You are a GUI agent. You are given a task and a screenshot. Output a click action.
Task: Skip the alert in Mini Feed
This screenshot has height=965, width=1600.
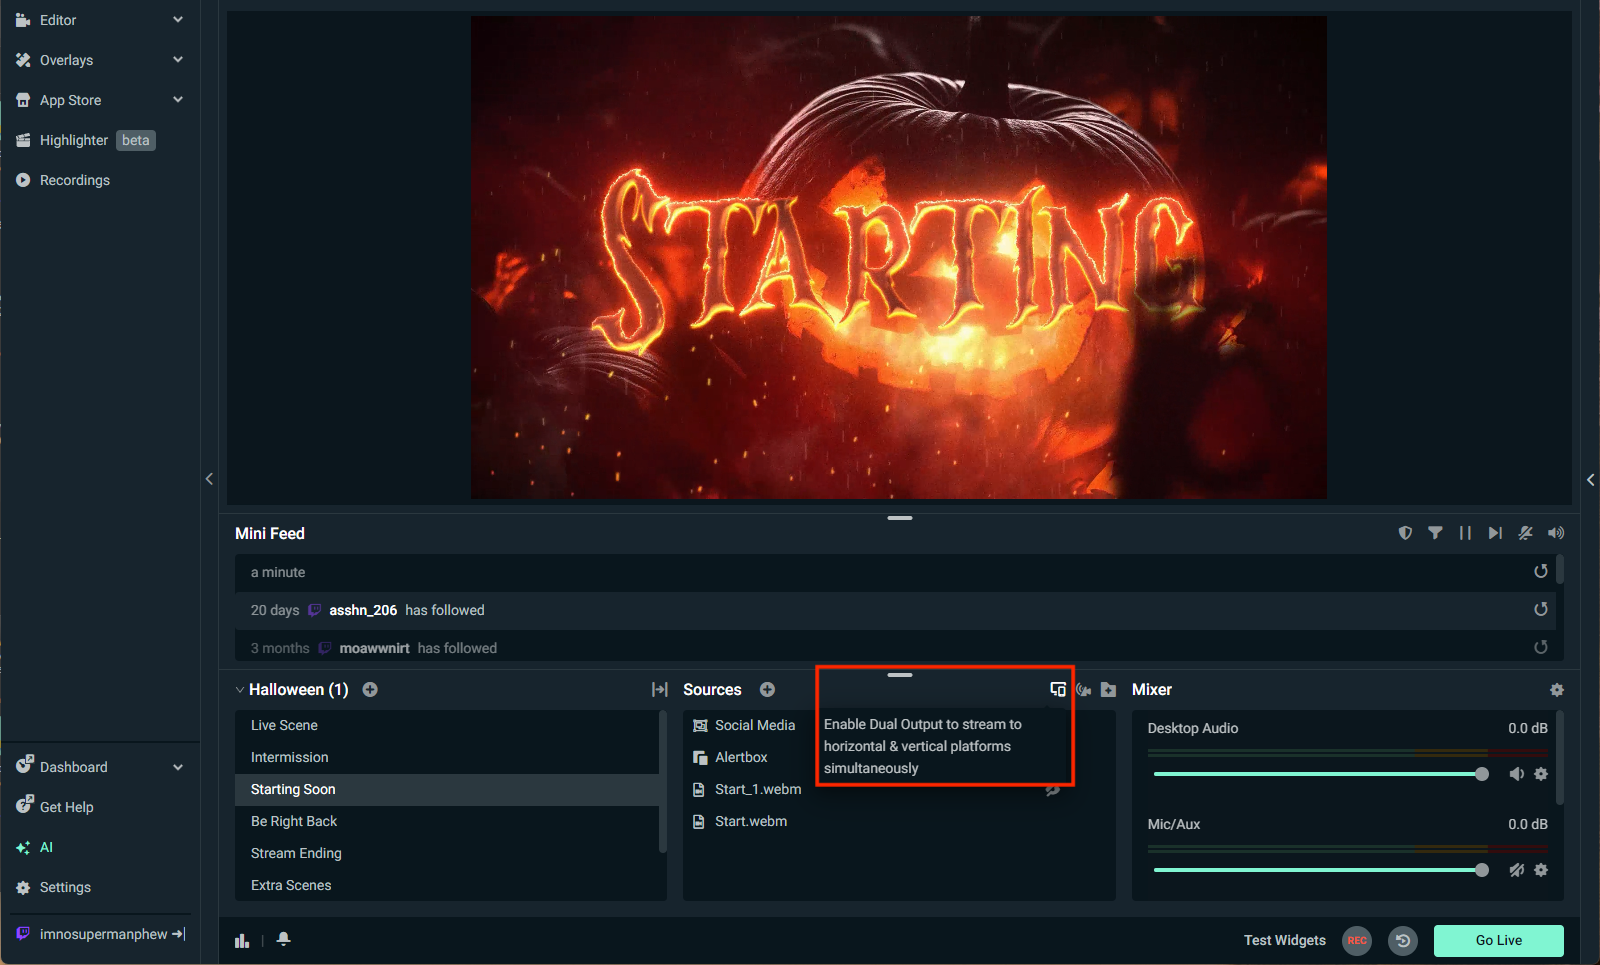(1495, 533)
